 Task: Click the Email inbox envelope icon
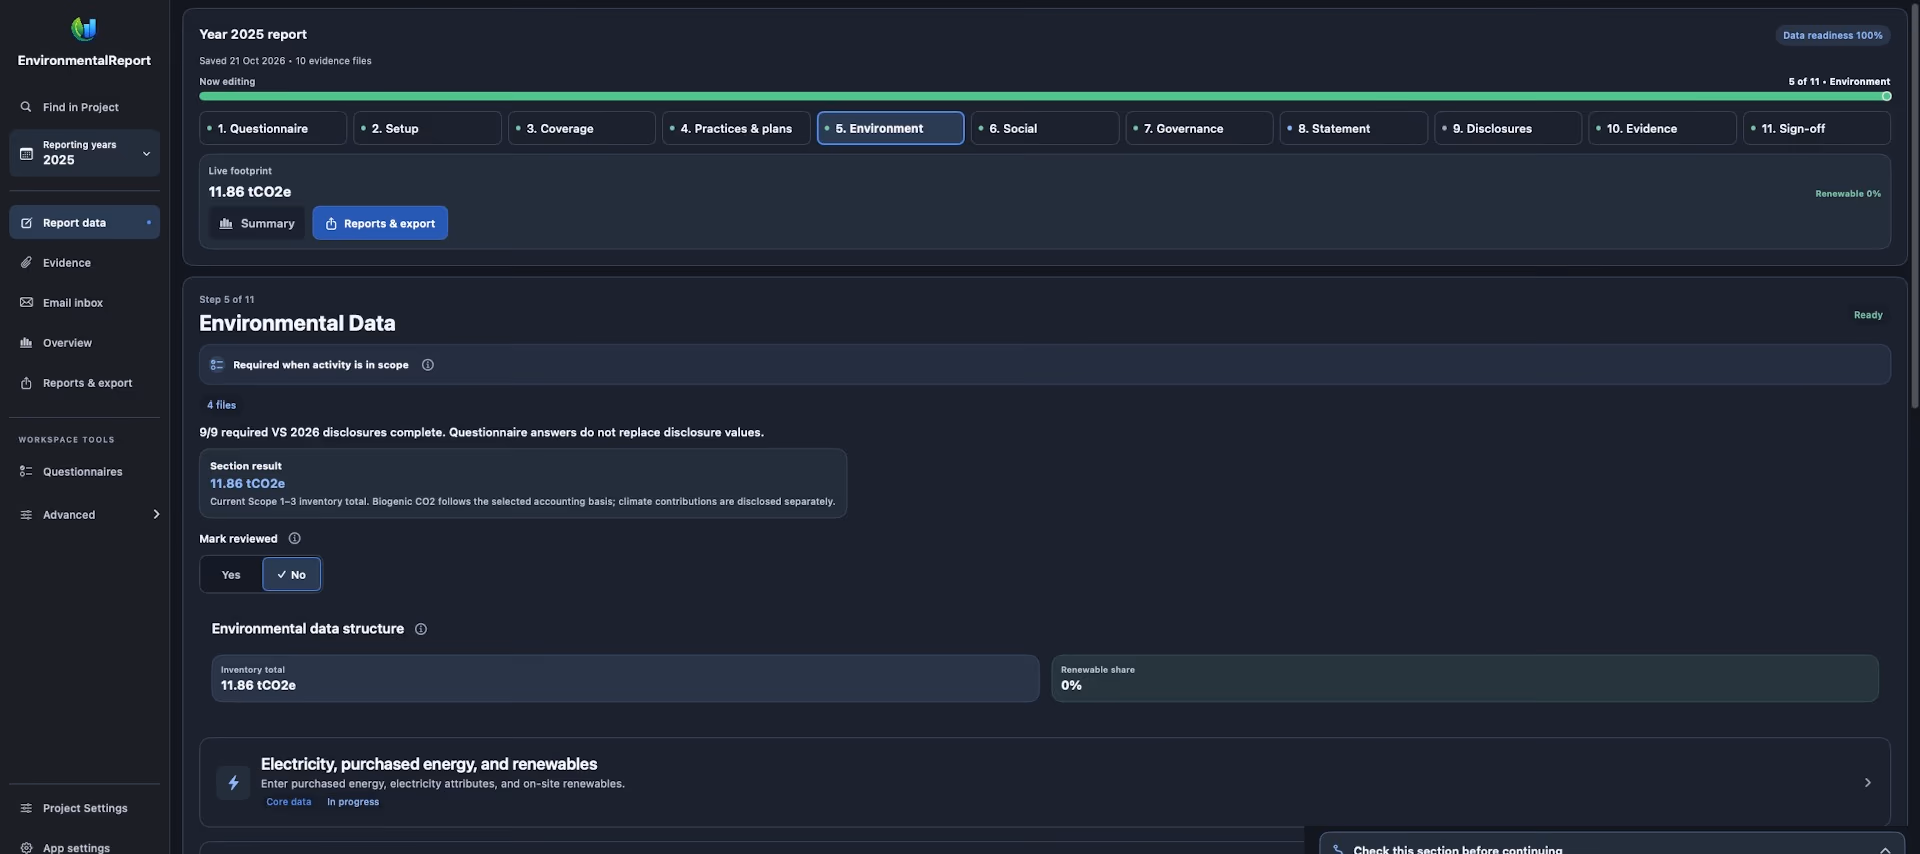pos(26,303)
